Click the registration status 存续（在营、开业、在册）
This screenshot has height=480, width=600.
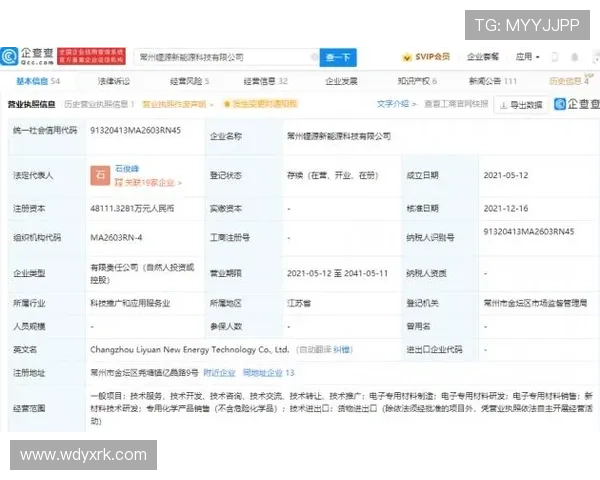tap(333, 176)
